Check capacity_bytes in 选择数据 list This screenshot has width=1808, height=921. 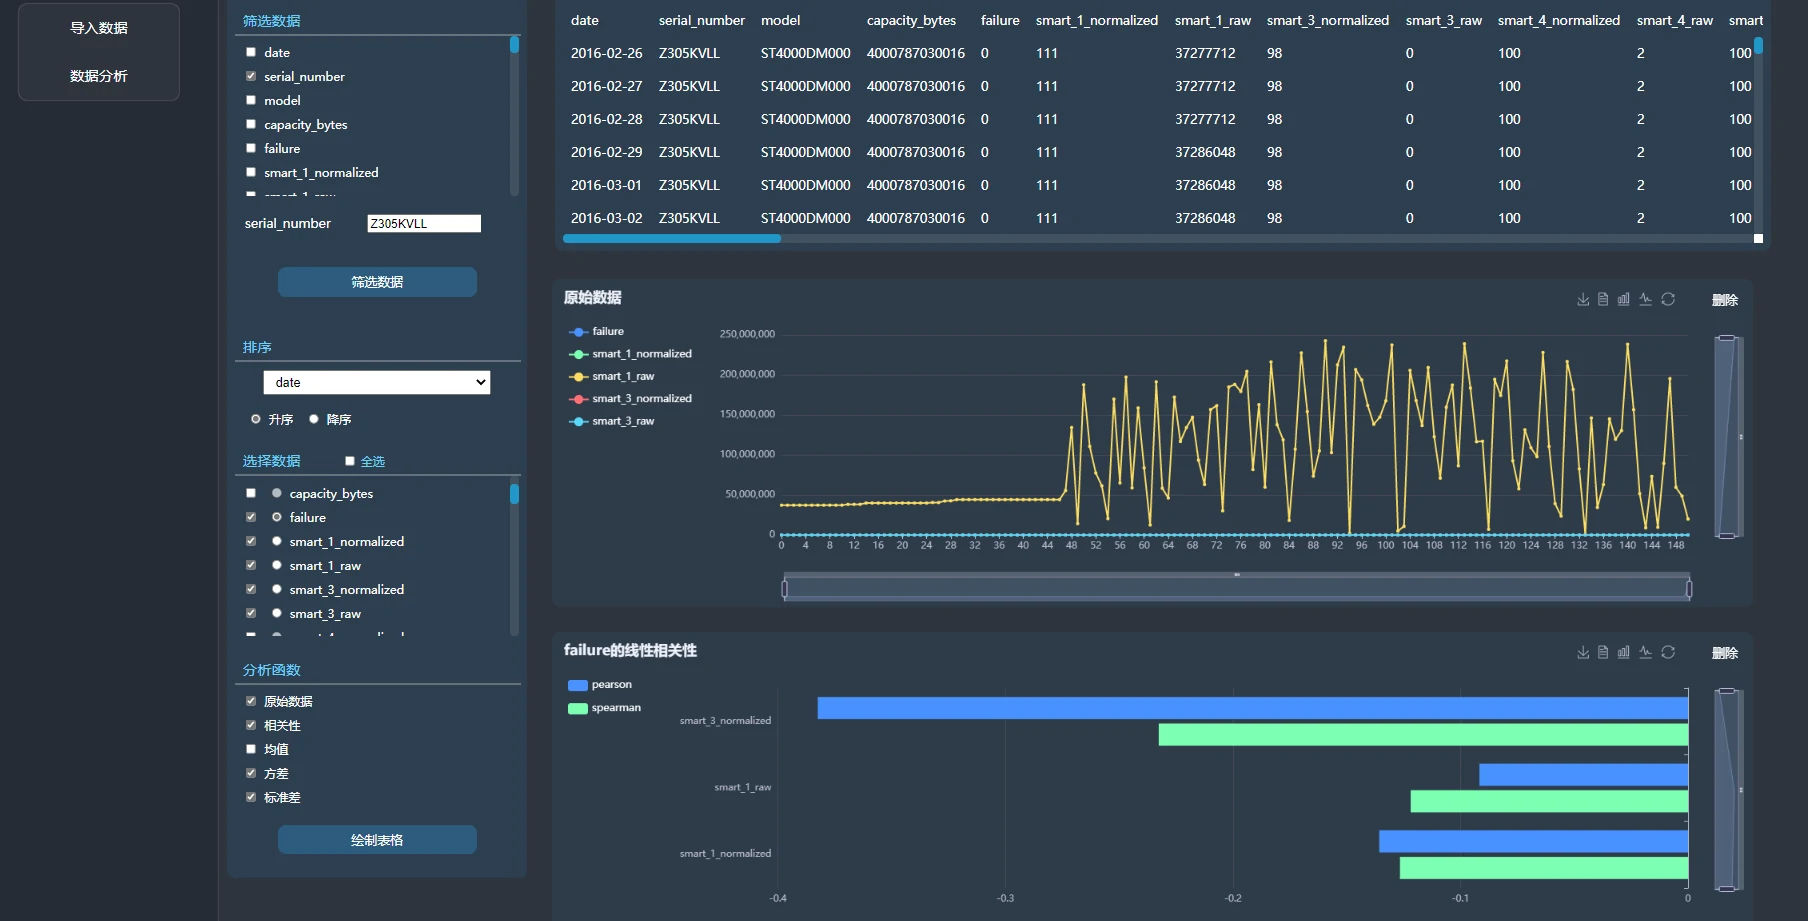point(251,493)
